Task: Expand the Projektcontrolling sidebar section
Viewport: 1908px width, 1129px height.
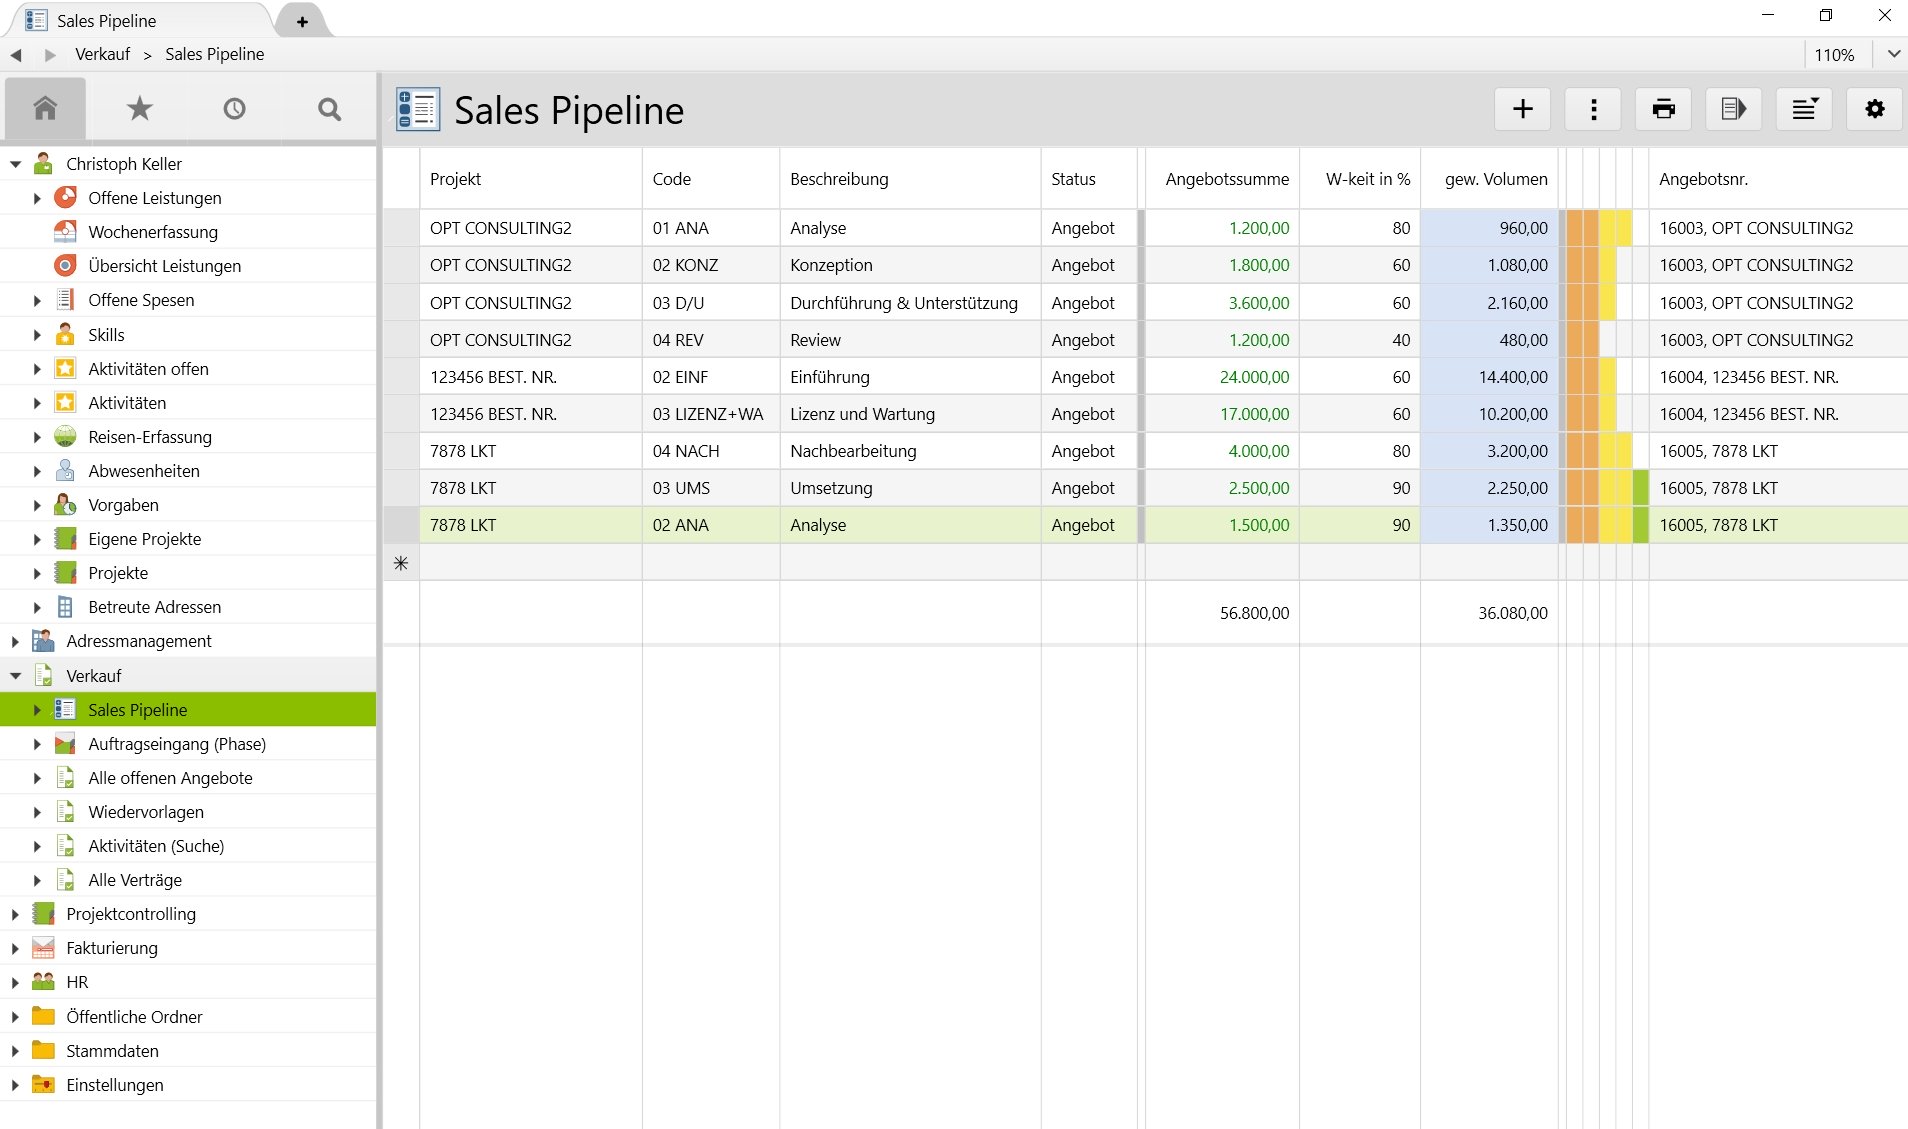Action: click(13, 913)
